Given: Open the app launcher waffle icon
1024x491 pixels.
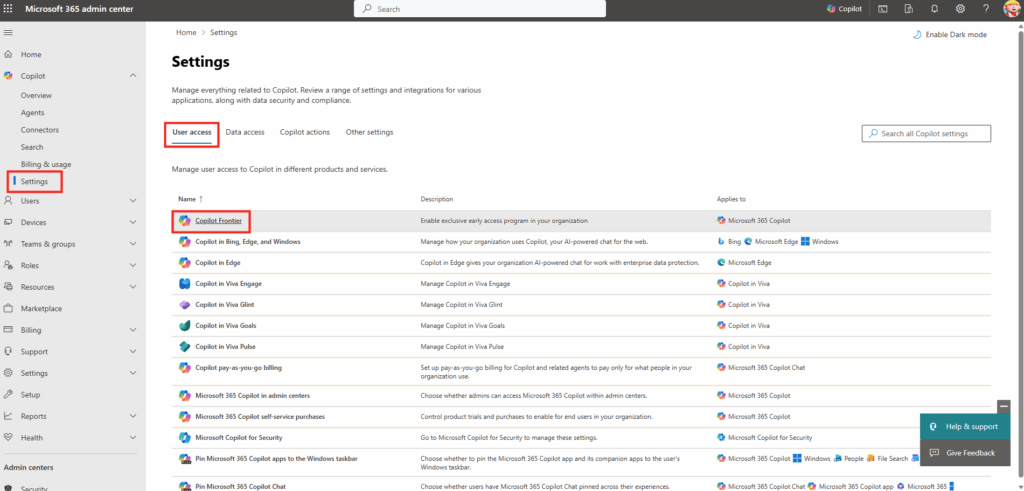Looking at the screenshot, I should click(x=9, y=9).
